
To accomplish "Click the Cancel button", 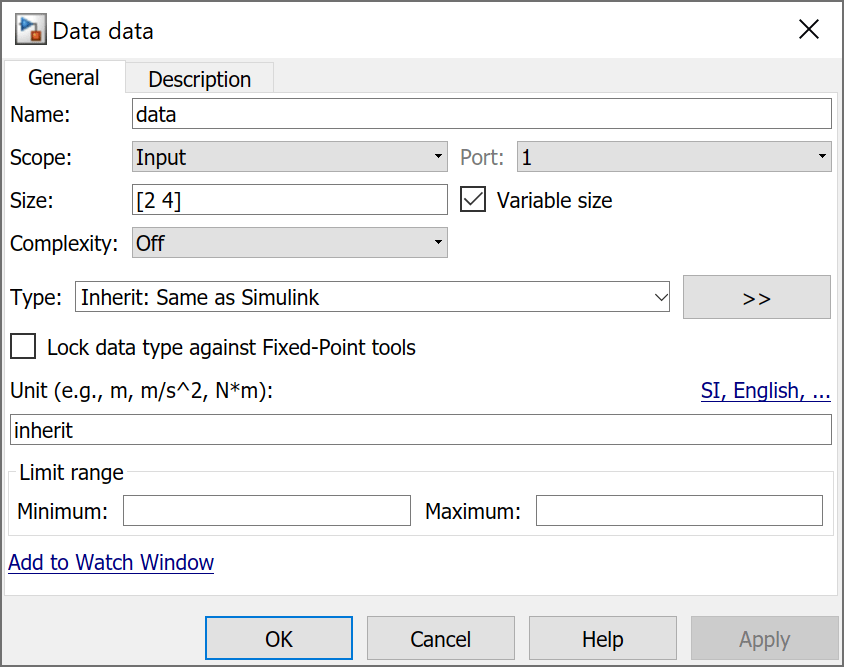I will point(440,639).
